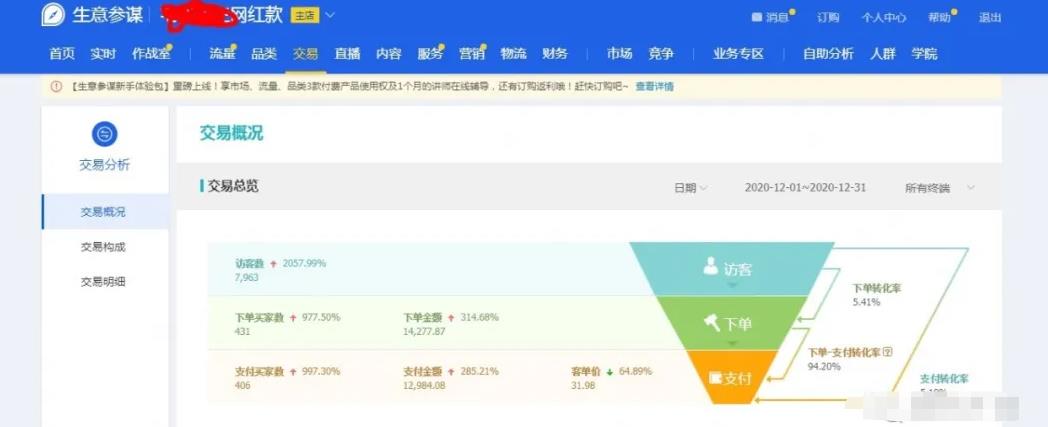The width and height of the screenshot is (1048, 427).
Task: Click the 2057.99% visitor growth figure
Action: click(304, 263)
